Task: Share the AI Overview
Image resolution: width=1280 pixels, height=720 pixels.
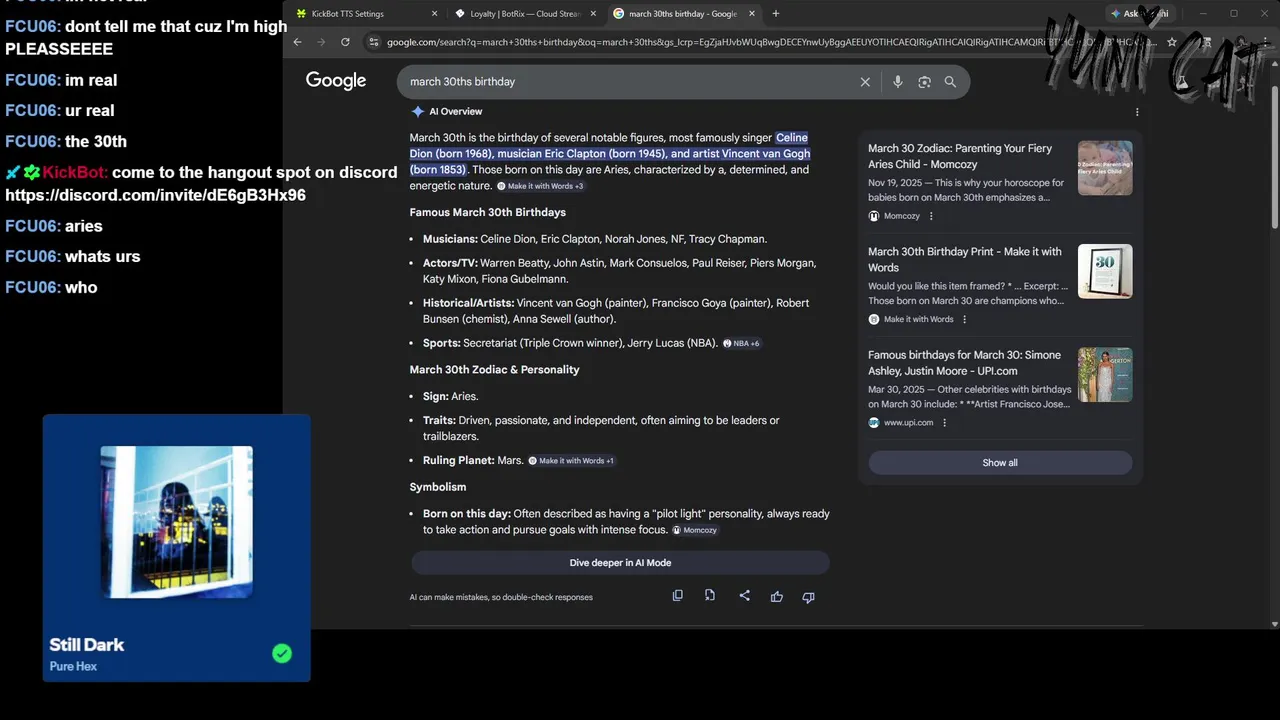Action: (x=744, y=596)
